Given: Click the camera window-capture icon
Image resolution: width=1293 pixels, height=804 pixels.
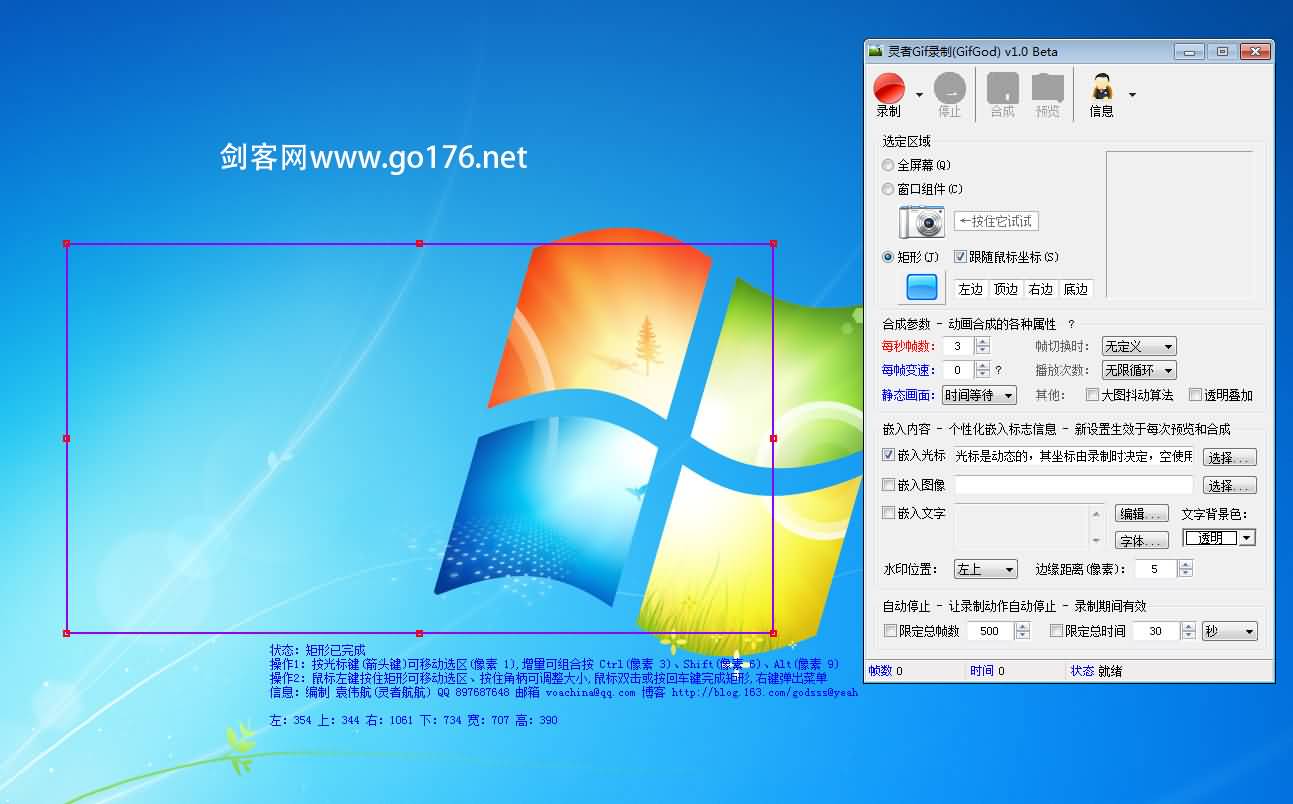Looking at the screenshot, I should click(x=921, y=221).
